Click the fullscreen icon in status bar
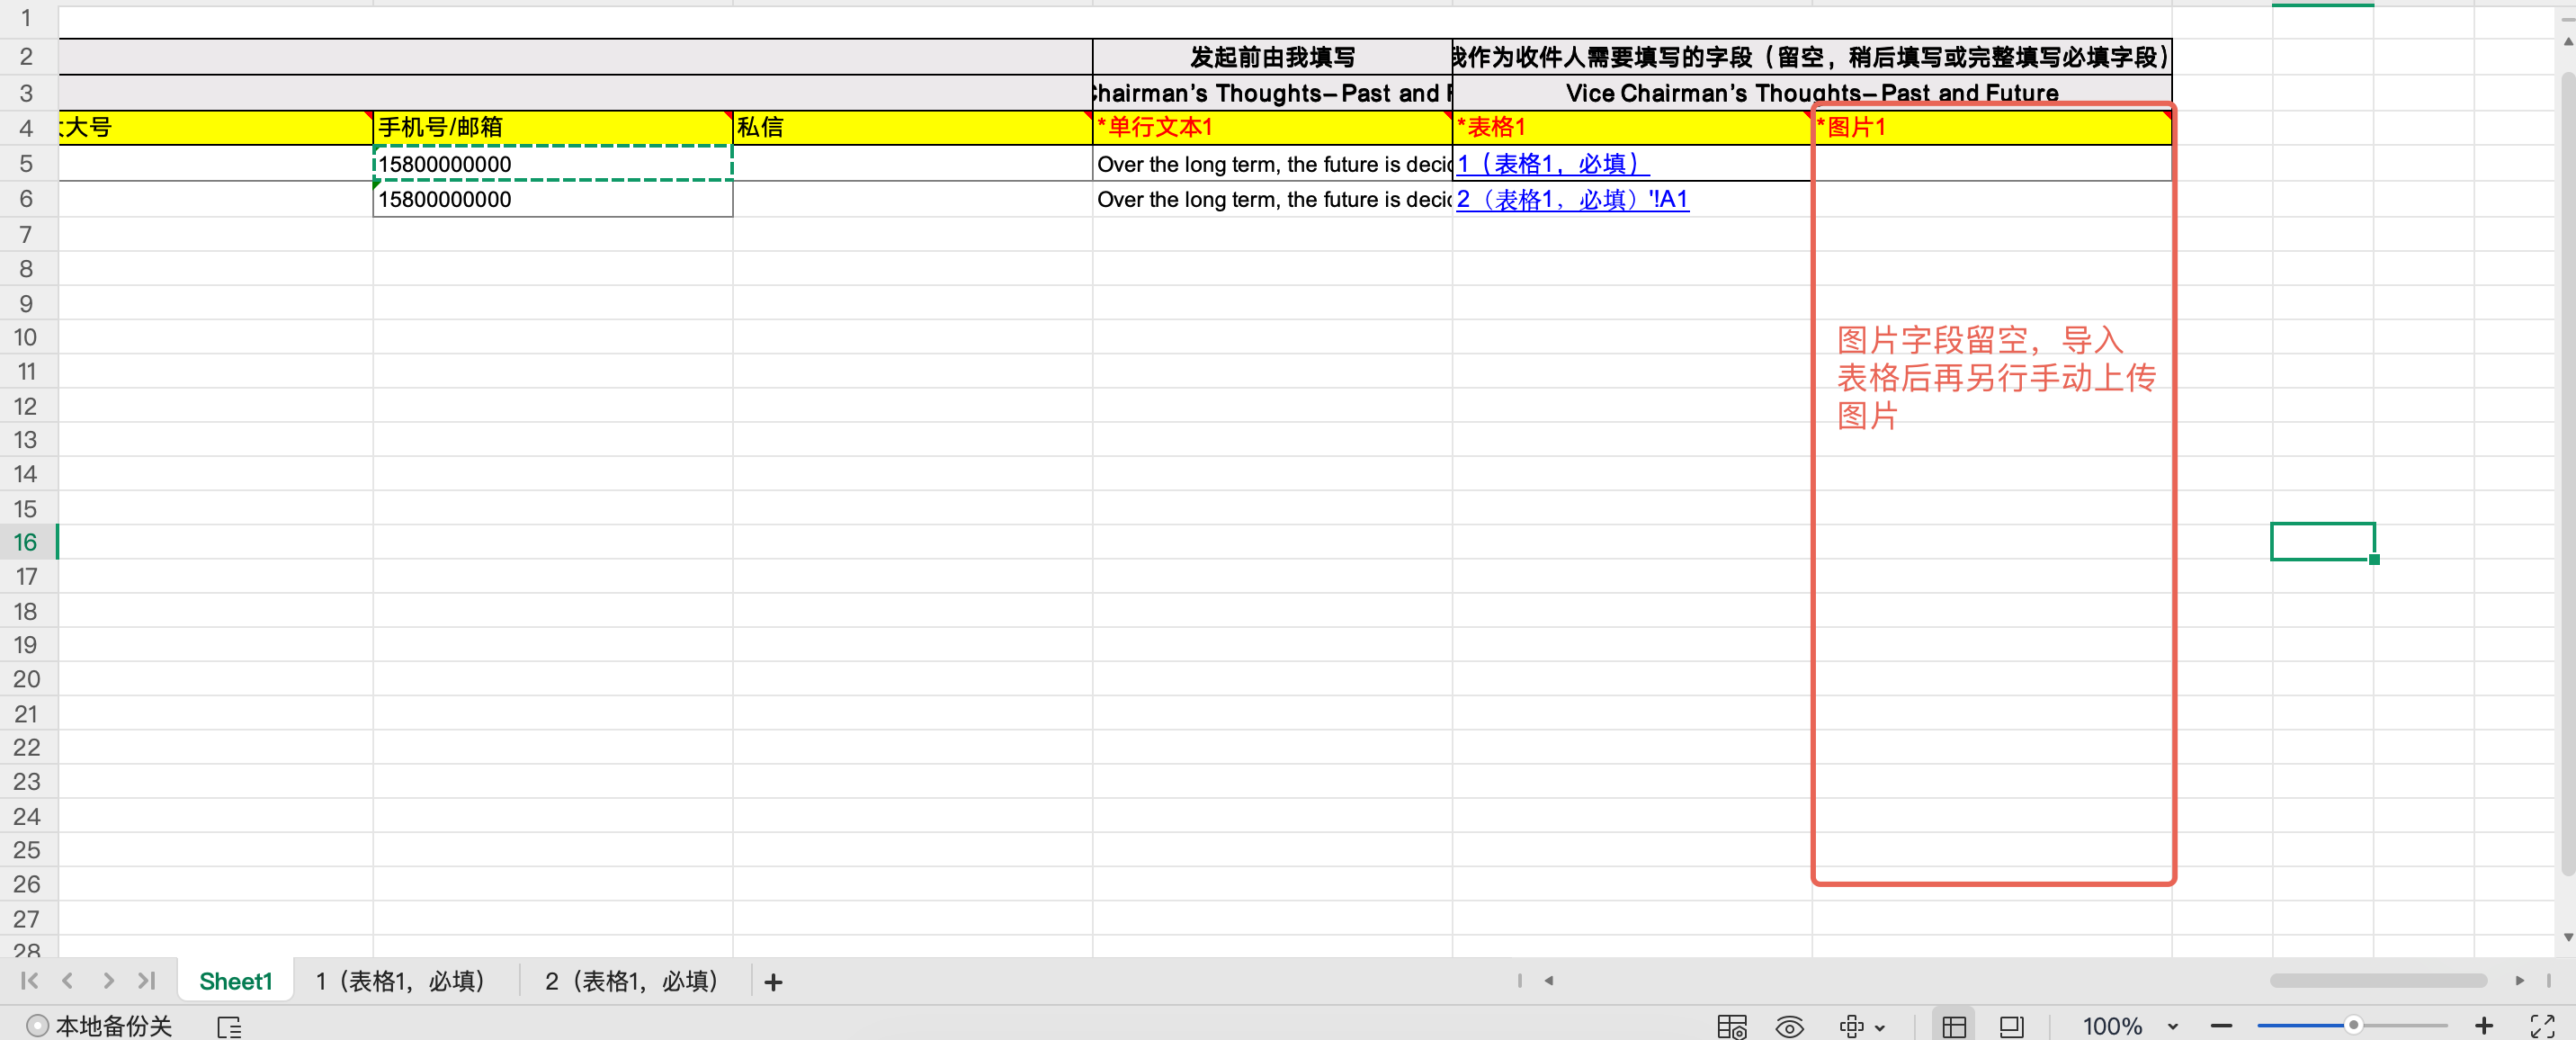Viewport: 2576px width, 1040px height. click(x=2542, y=1026)
